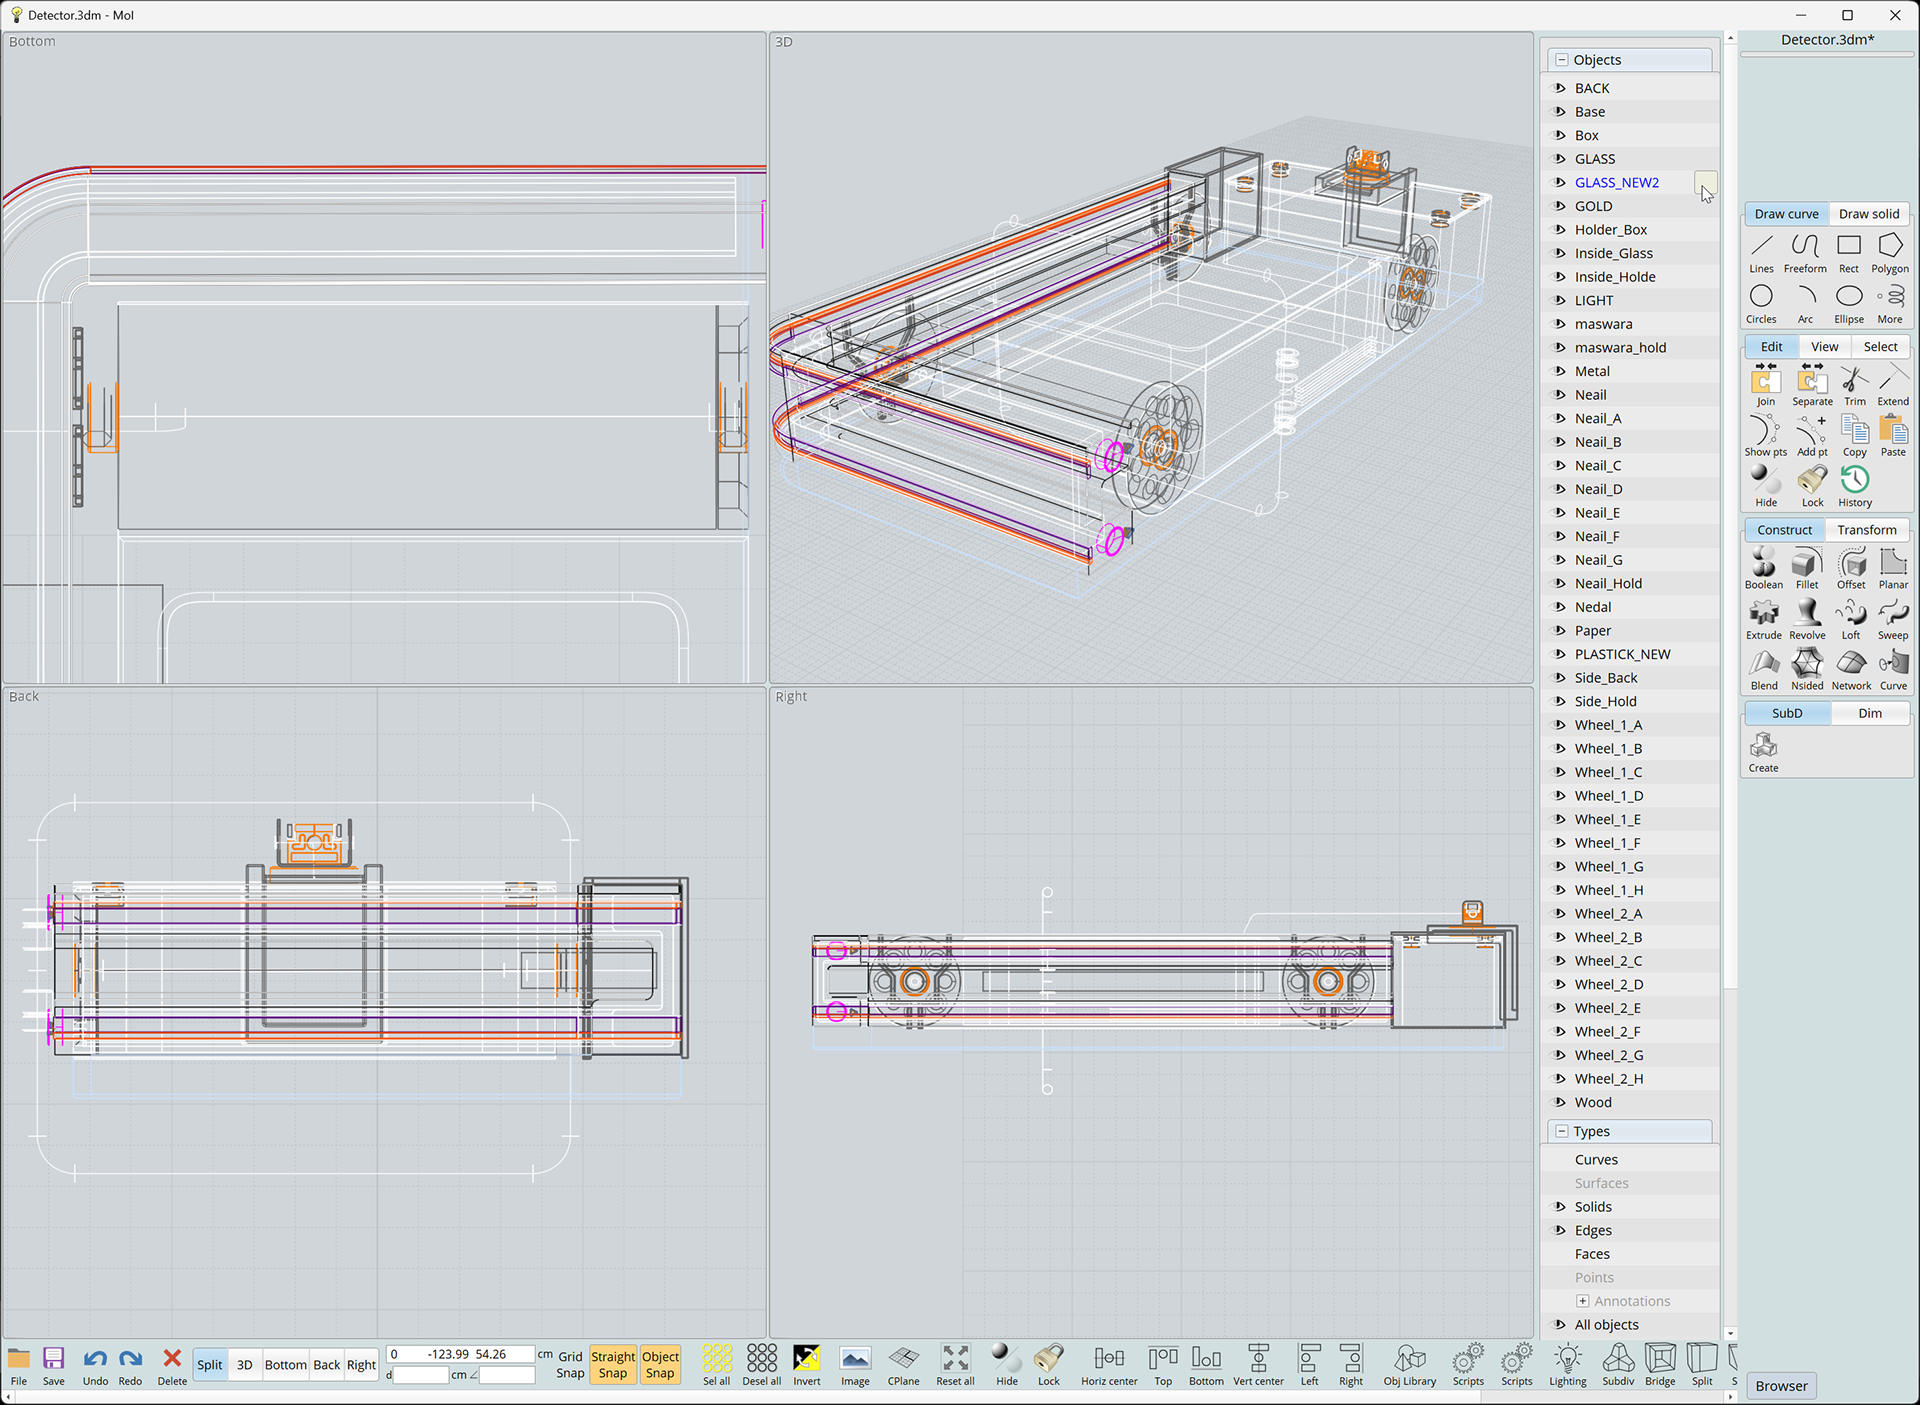Switch to the Draw solid tab
The image size is (1920, 1405).
click(1868, 214)
